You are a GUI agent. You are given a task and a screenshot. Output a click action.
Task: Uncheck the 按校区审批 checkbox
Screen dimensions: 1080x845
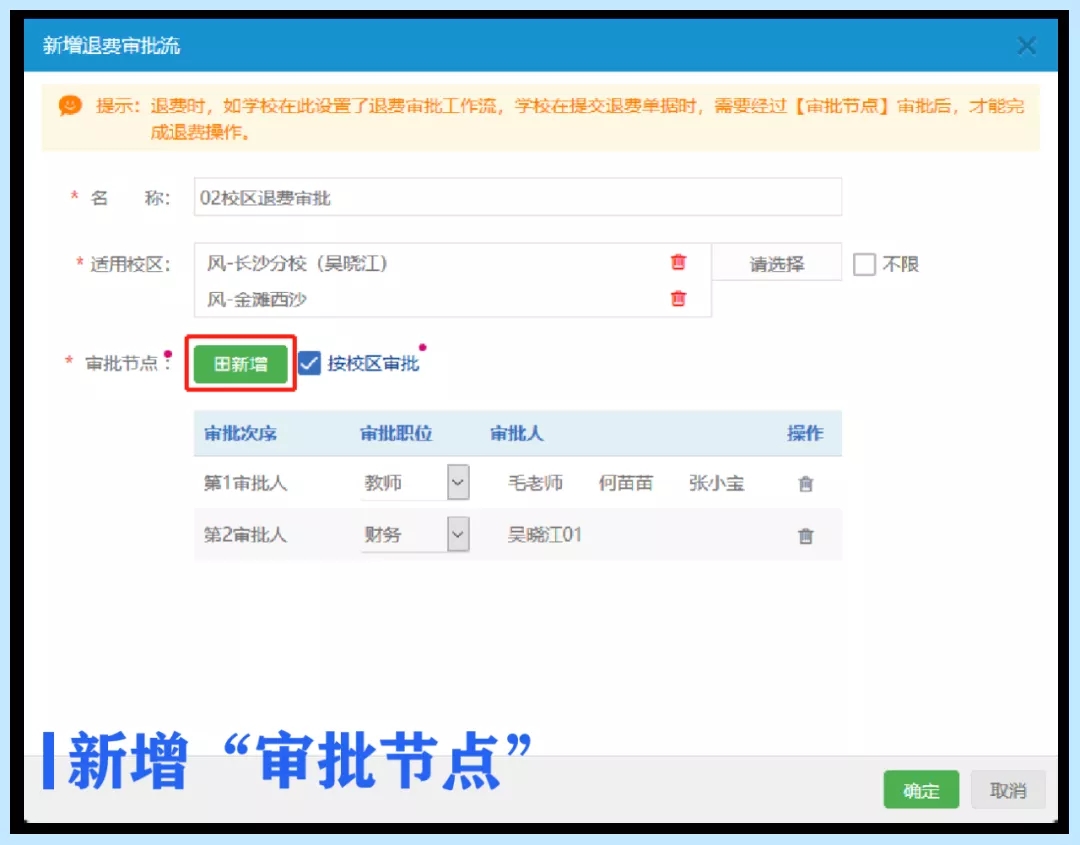[310, 363]
